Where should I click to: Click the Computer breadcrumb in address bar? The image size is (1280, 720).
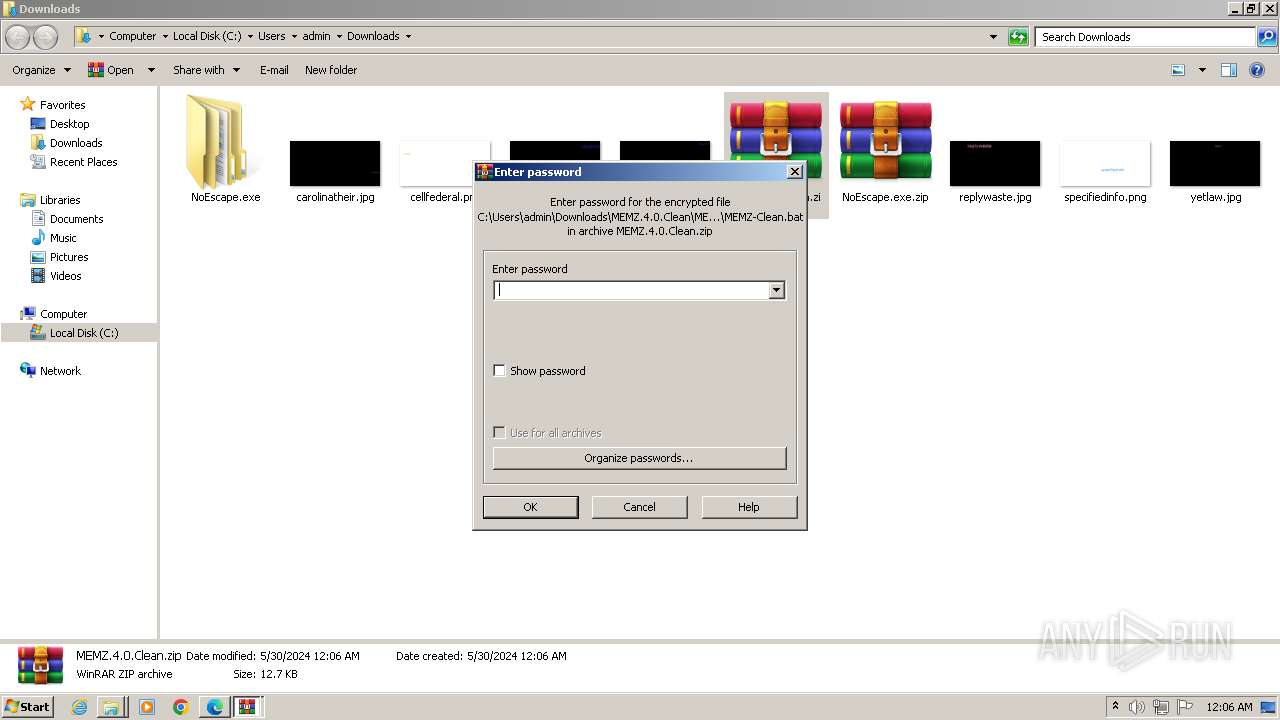(x=132, y=36)
